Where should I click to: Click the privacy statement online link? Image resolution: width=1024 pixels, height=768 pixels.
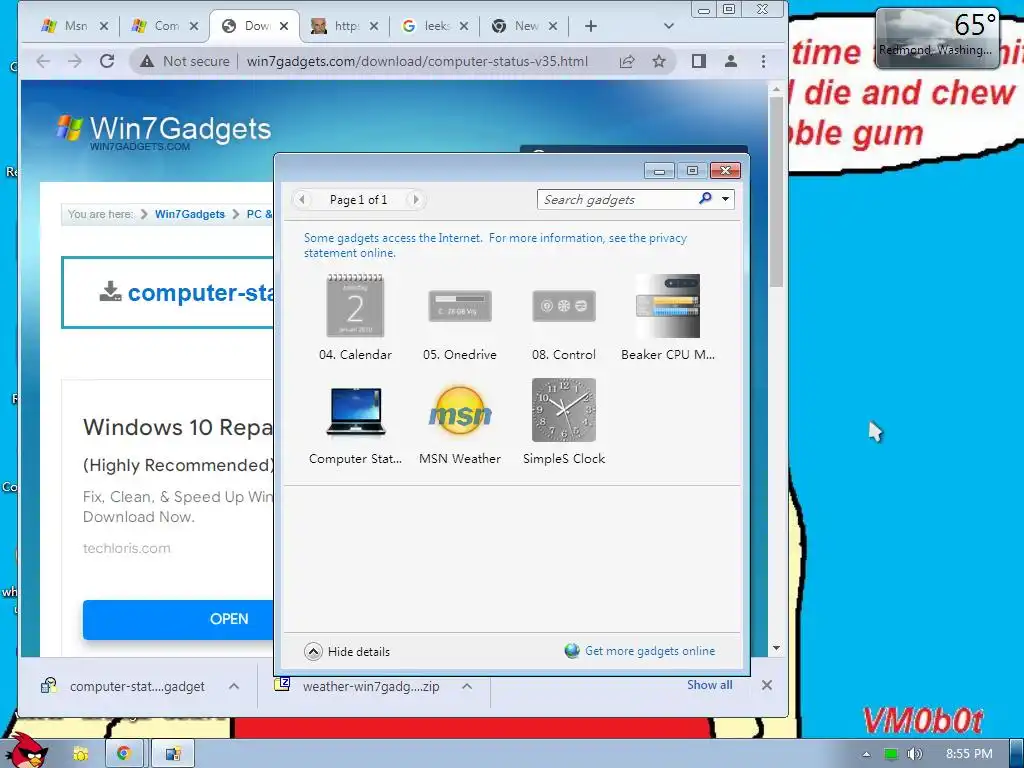click(495, 245)
